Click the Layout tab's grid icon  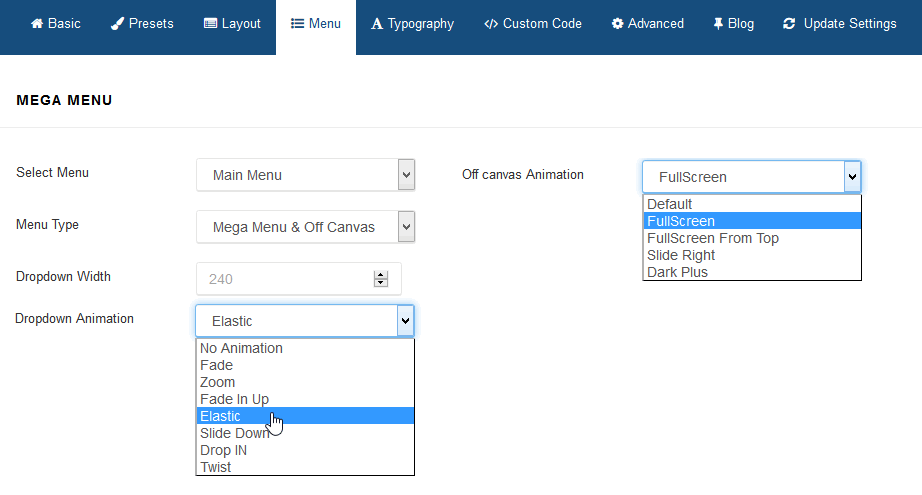[x=210, y=24]
